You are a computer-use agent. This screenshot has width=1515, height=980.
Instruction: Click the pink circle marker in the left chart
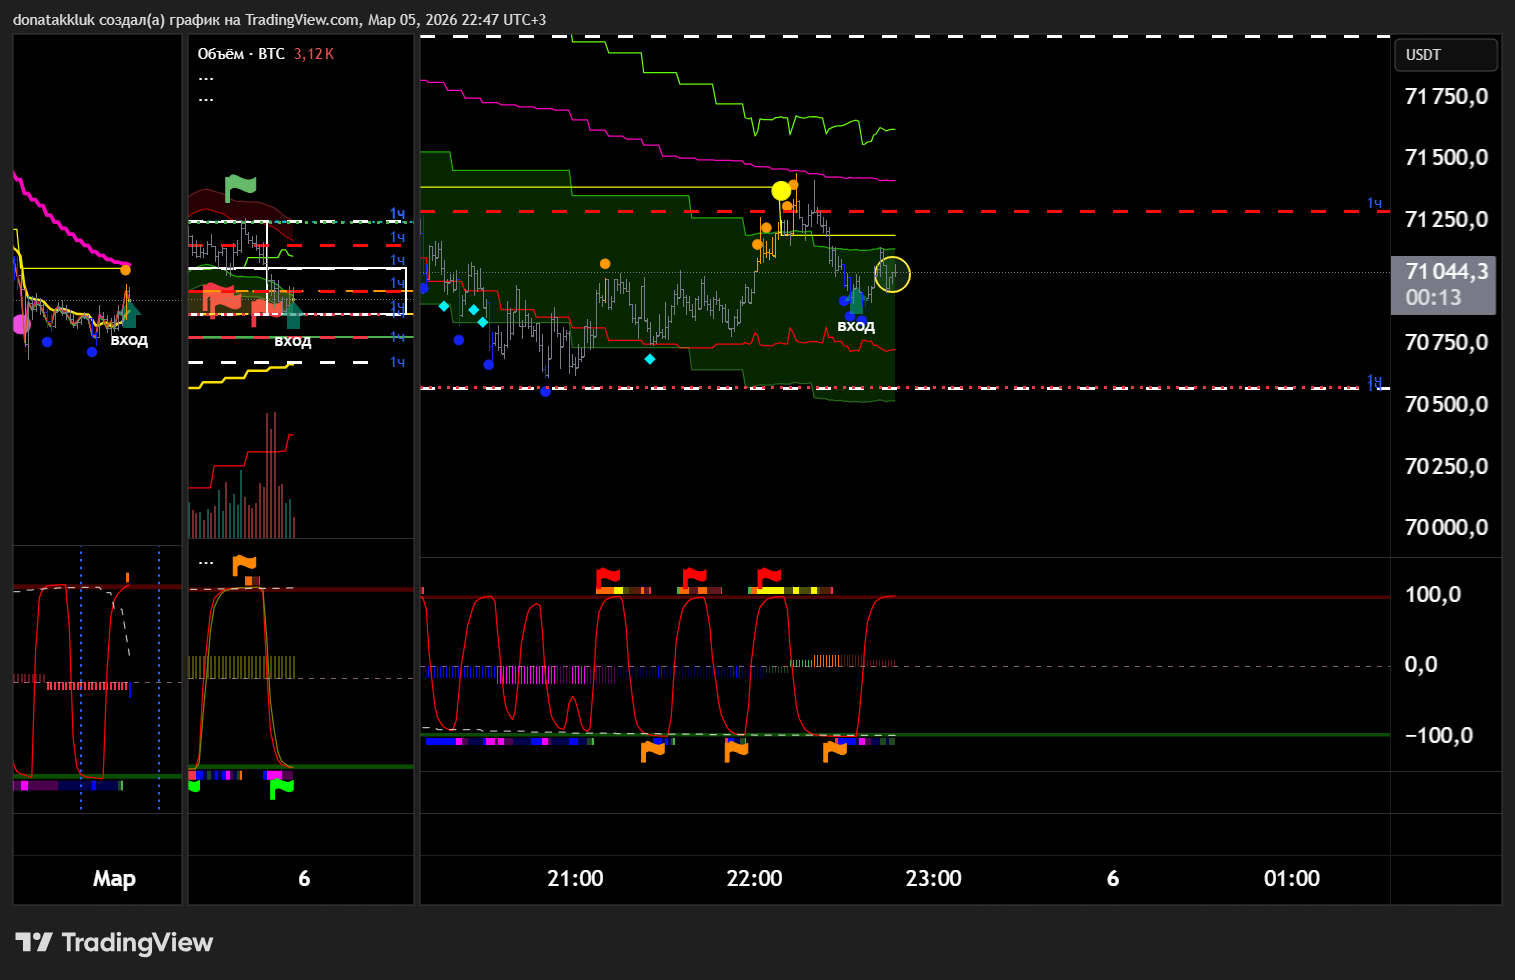pyautogui.click(x=21, y=324)
